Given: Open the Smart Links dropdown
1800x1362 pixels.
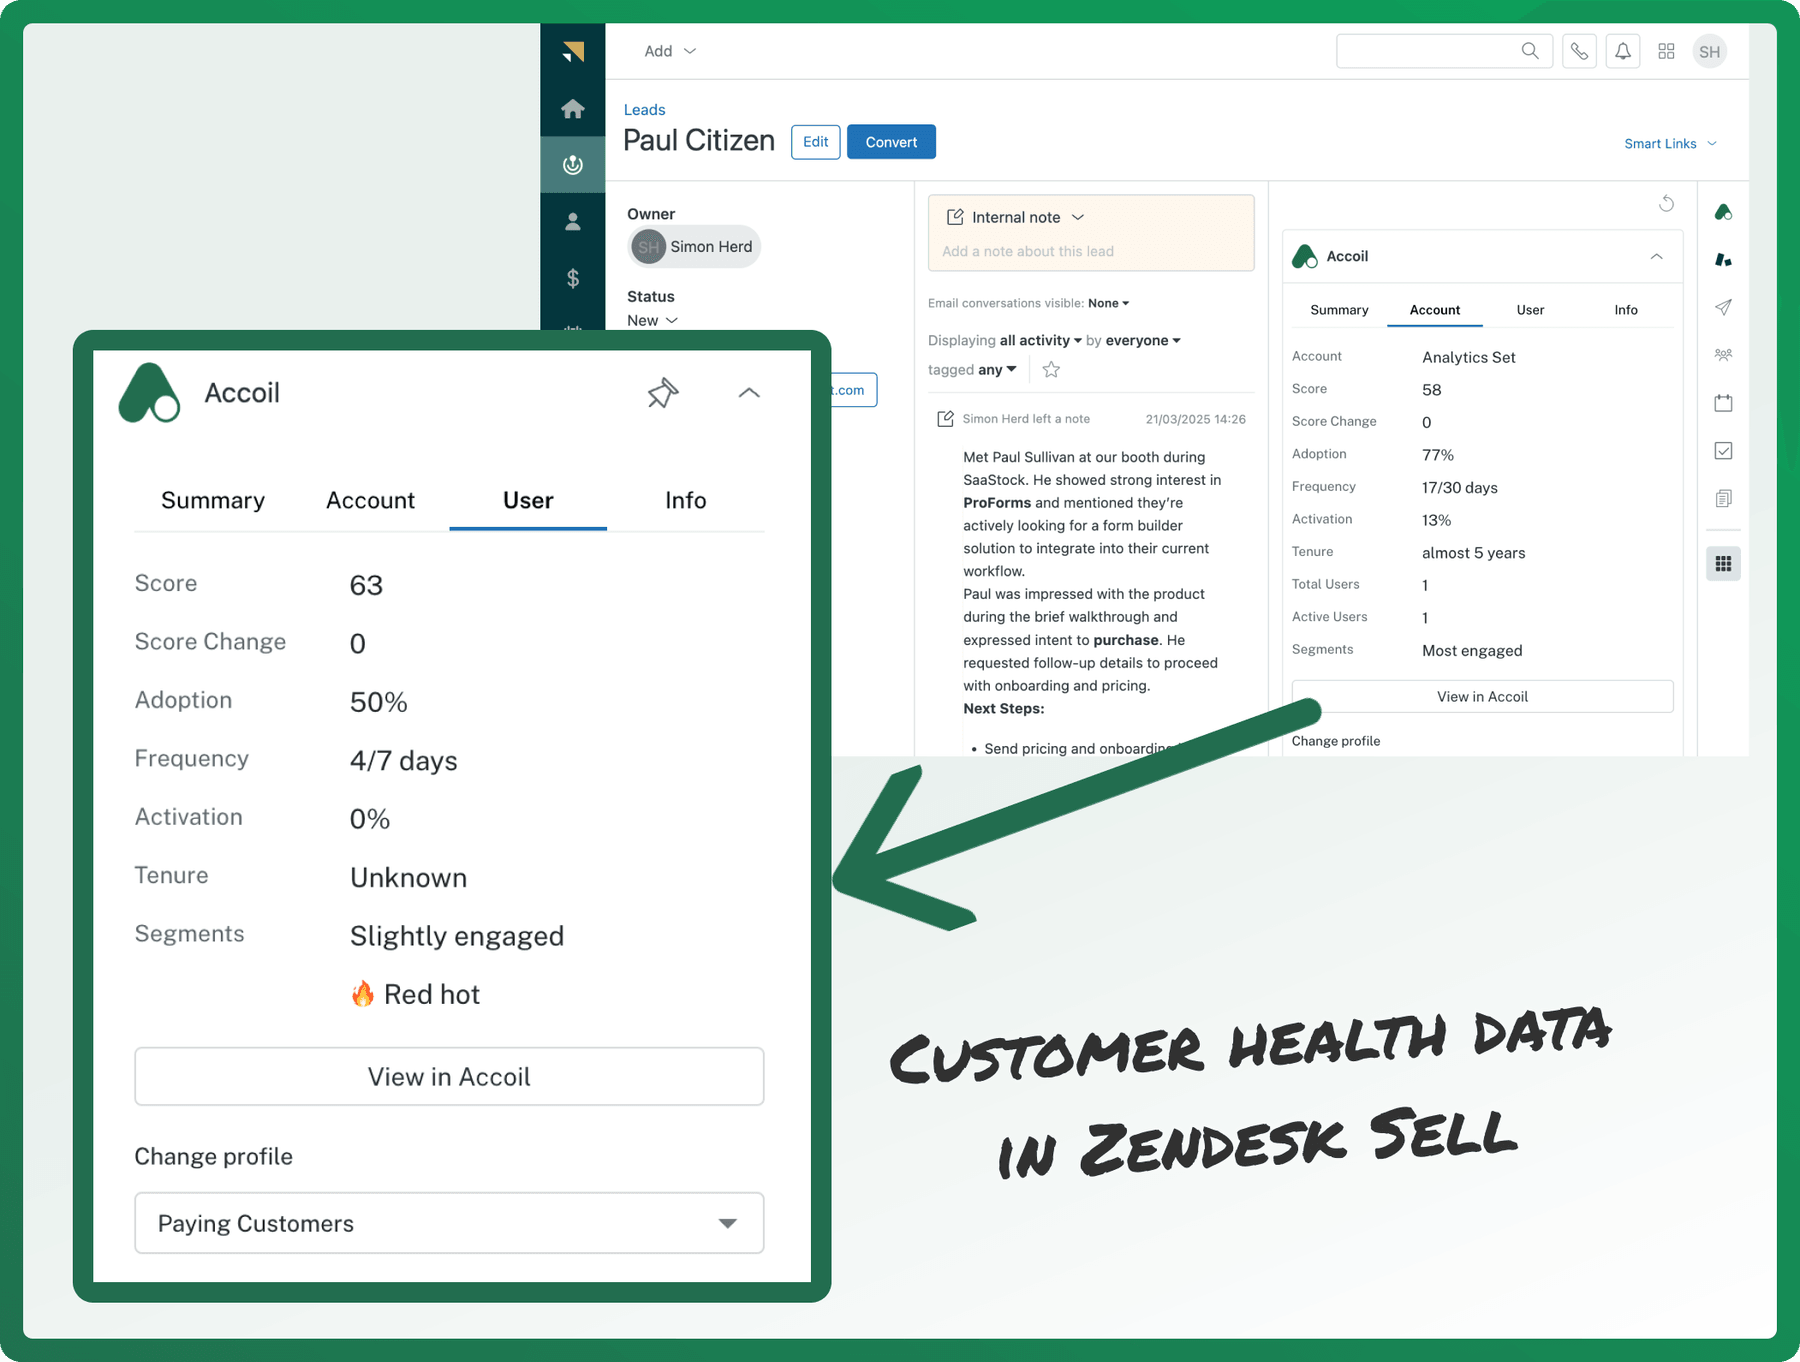Looking at the screenshot, I should coord(1670,144).
